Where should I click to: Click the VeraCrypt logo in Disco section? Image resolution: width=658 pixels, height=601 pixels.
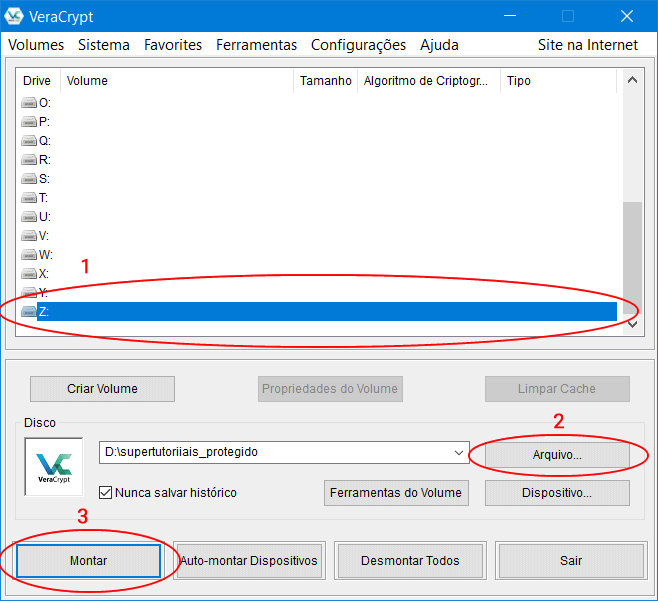coord(54,465)
